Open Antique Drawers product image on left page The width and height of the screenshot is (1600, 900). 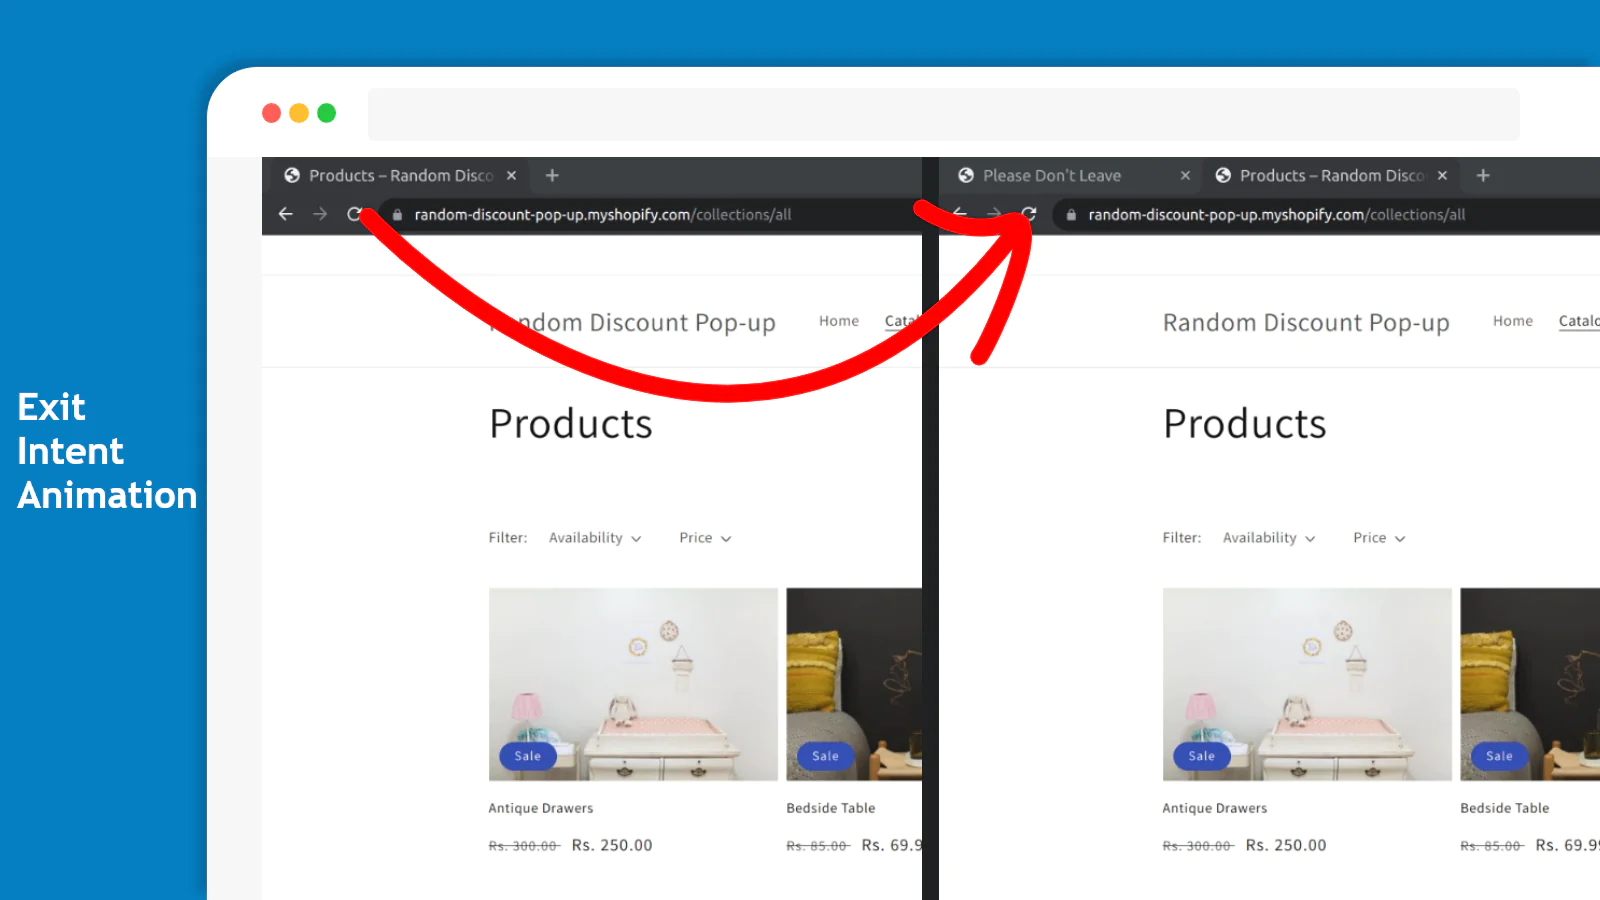633,684
